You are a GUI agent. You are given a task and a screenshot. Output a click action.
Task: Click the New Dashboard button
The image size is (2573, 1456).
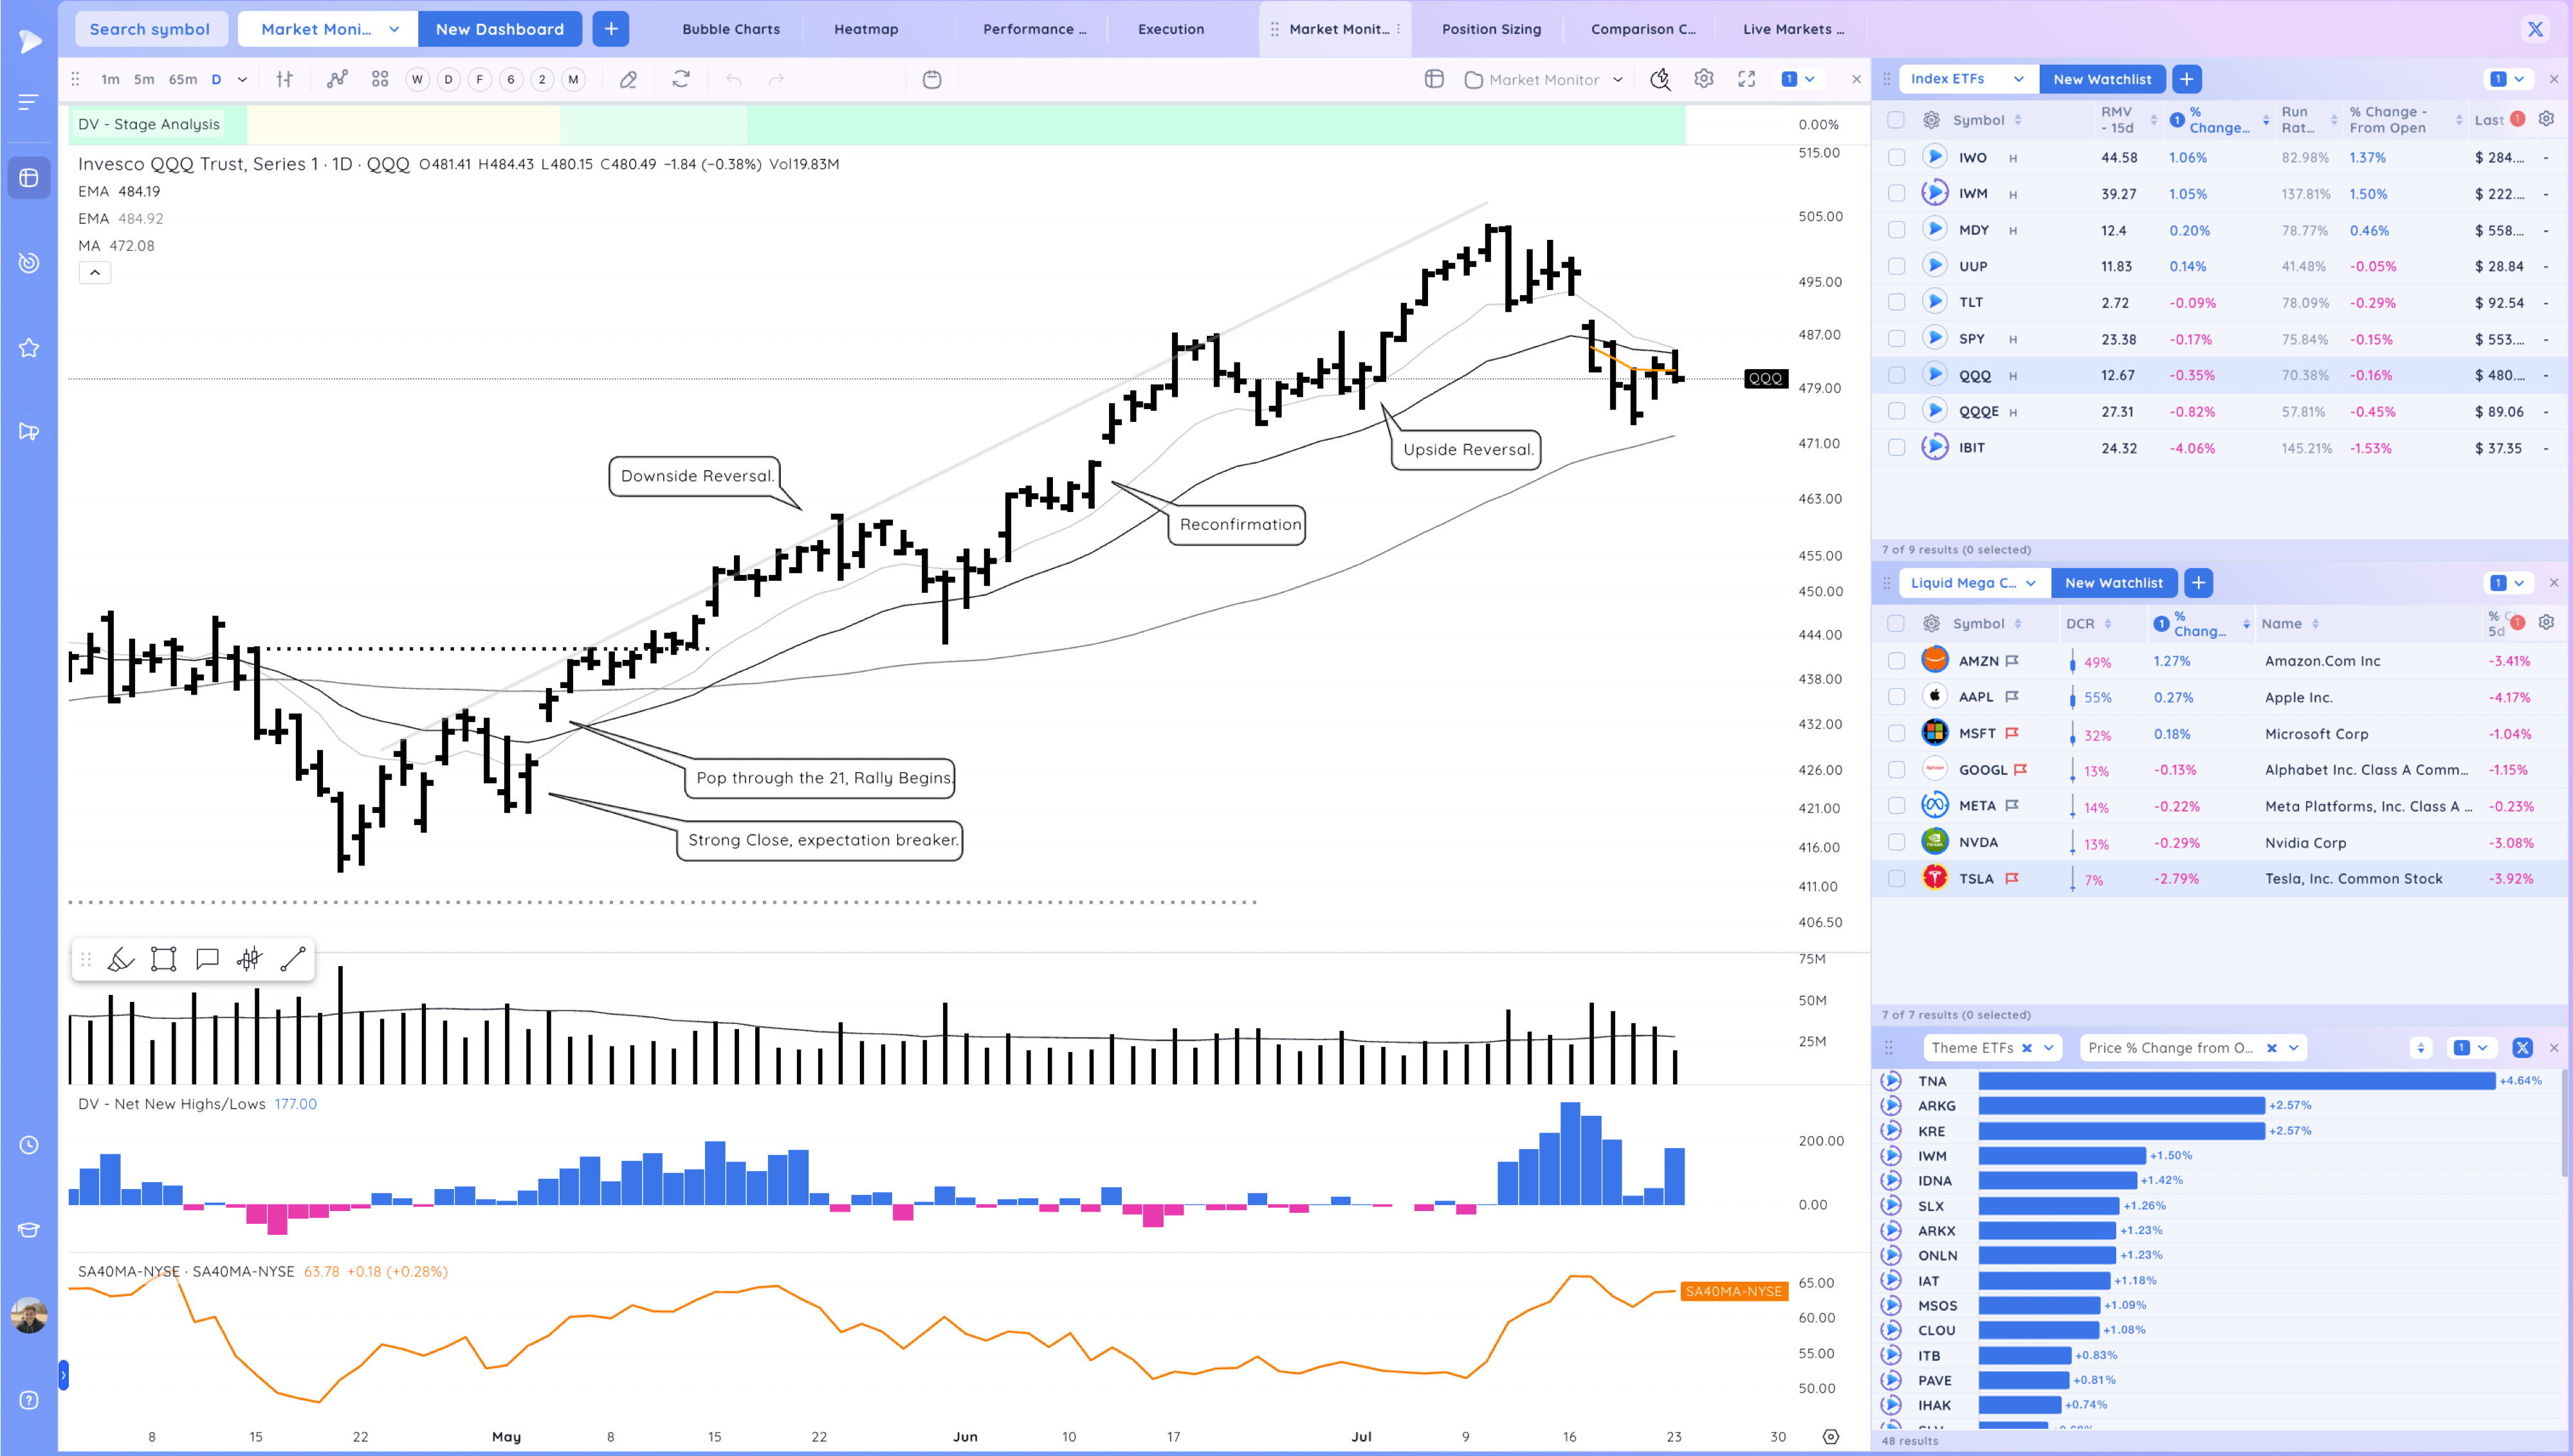point(499,29)
